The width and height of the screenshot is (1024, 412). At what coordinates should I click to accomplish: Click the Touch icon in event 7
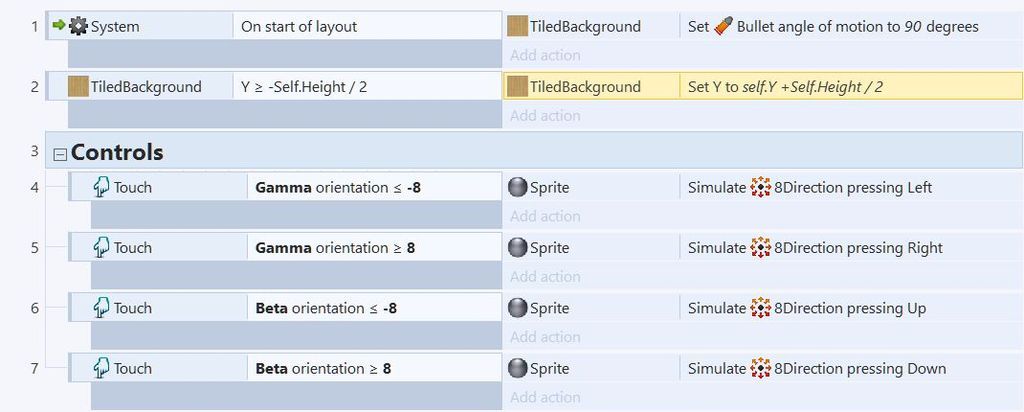point(101,368)
